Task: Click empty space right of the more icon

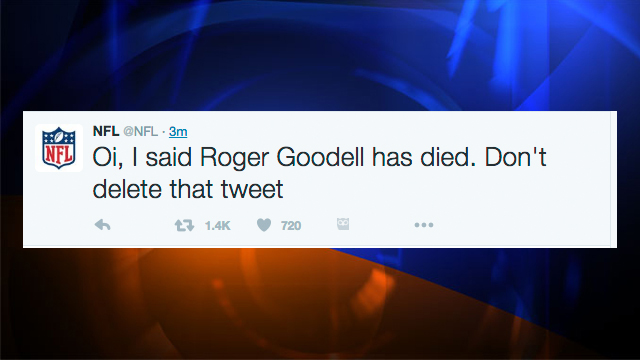Action: click(x=522, y=225)
